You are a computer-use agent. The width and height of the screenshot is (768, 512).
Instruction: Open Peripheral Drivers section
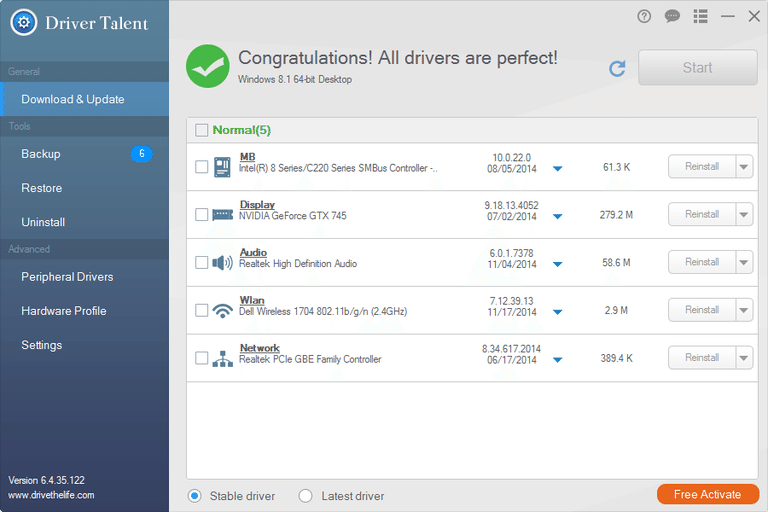coord(85,277)
